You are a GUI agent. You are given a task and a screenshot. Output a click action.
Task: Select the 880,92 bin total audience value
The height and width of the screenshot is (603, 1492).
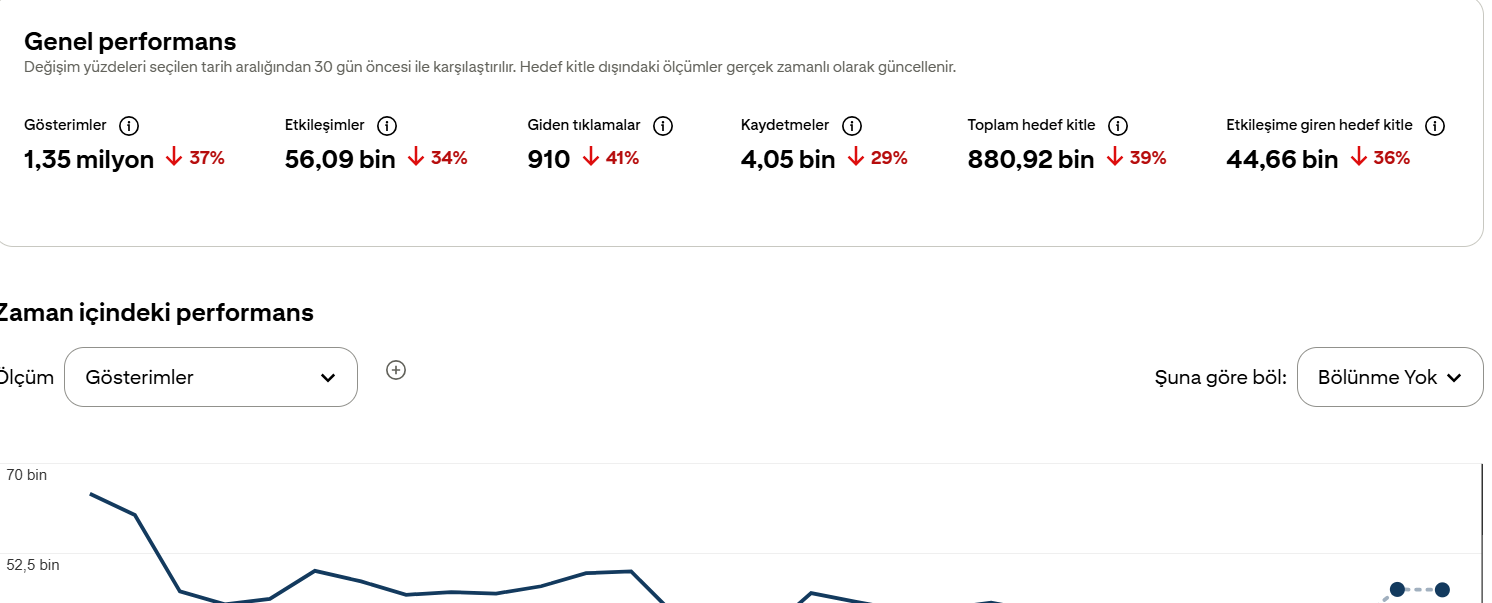(1031, 159)
